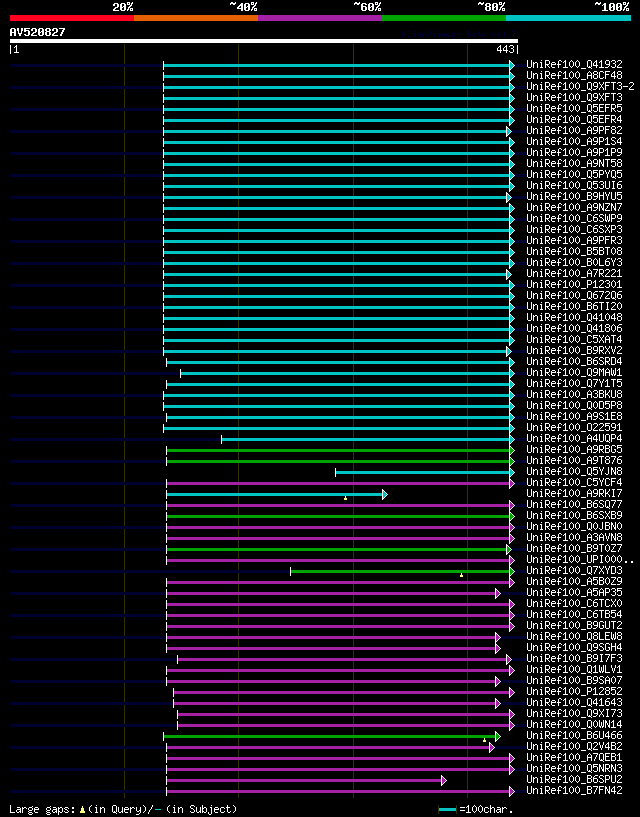Click the arrowhead ending the Q2V4B2 alignment
Image resolution: width=640 pixels, height=817 pixels.
click(x=492, y=748)
